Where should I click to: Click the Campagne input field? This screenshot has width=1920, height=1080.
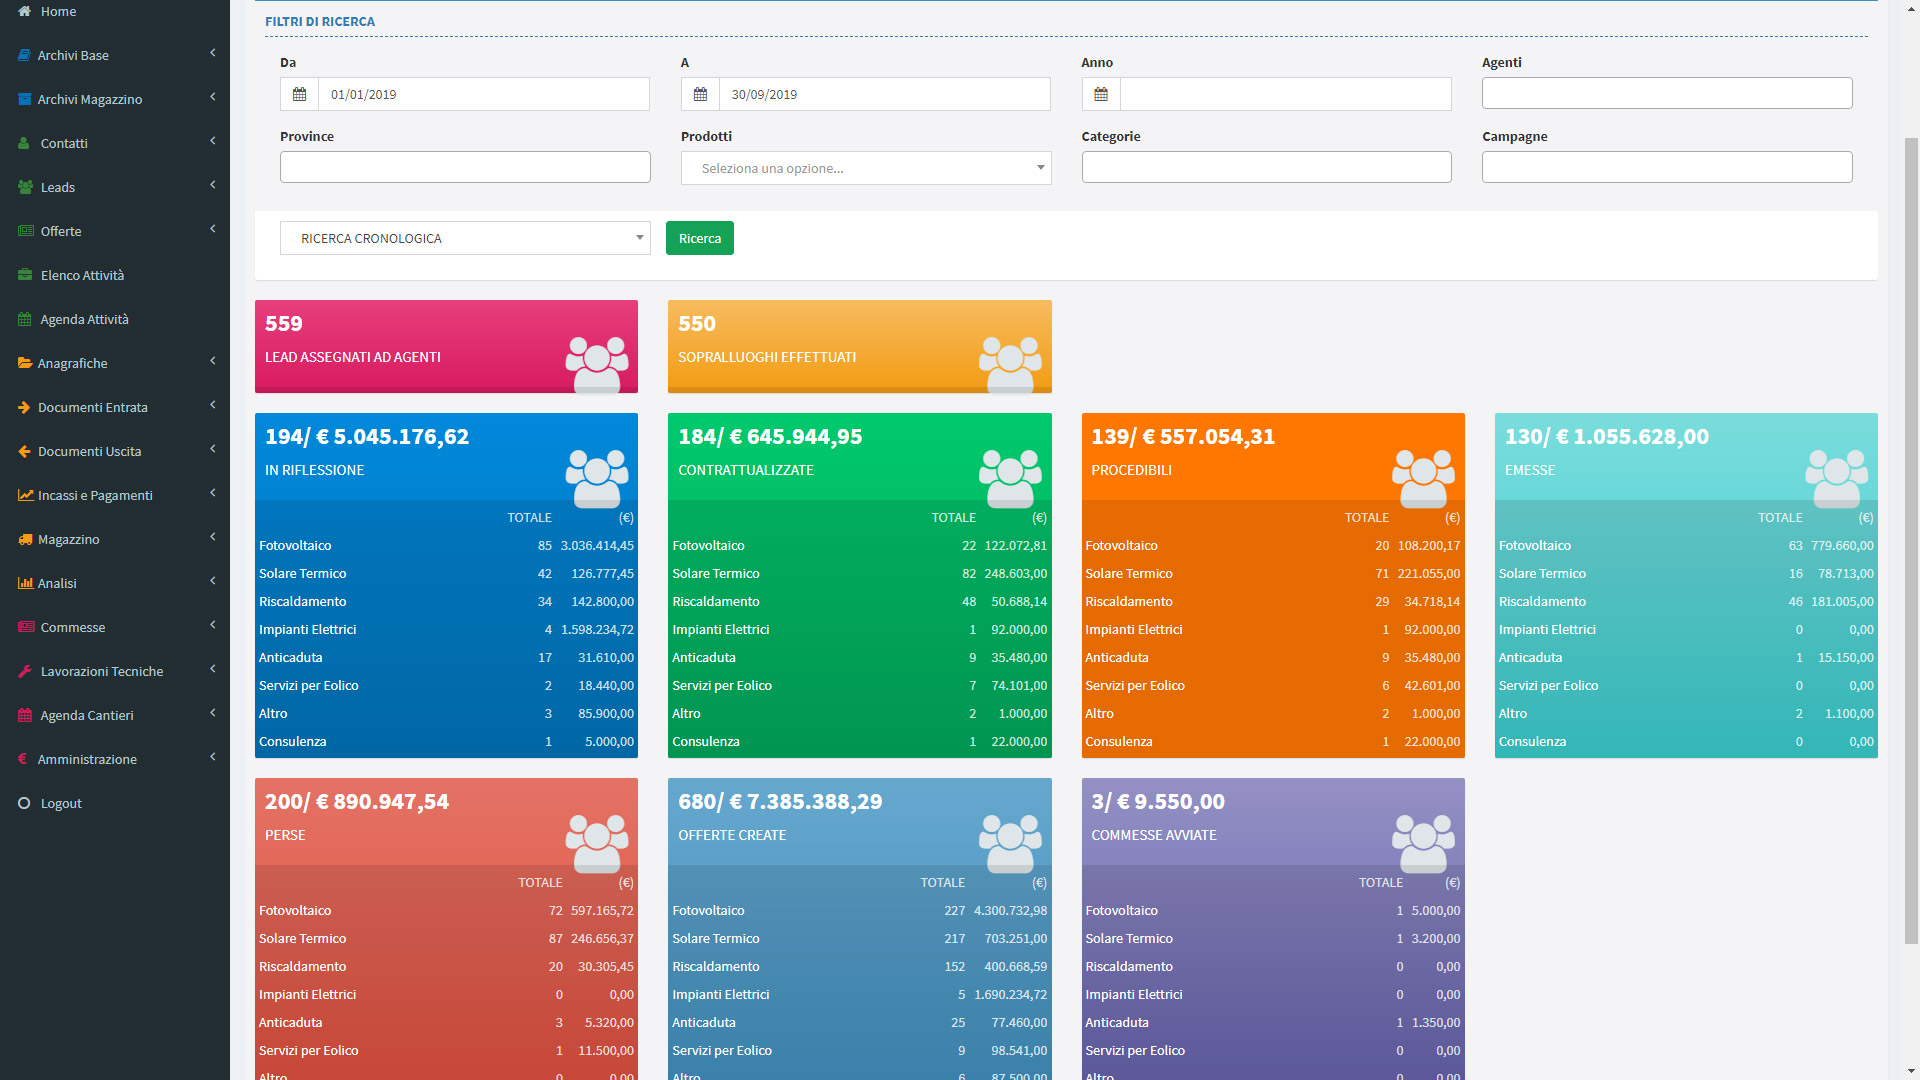tap(1667, 167)
